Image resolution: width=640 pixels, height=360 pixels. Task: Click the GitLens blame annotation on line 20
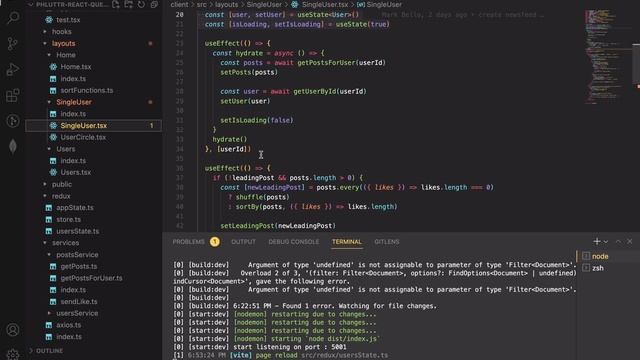[x=462, y=15]
